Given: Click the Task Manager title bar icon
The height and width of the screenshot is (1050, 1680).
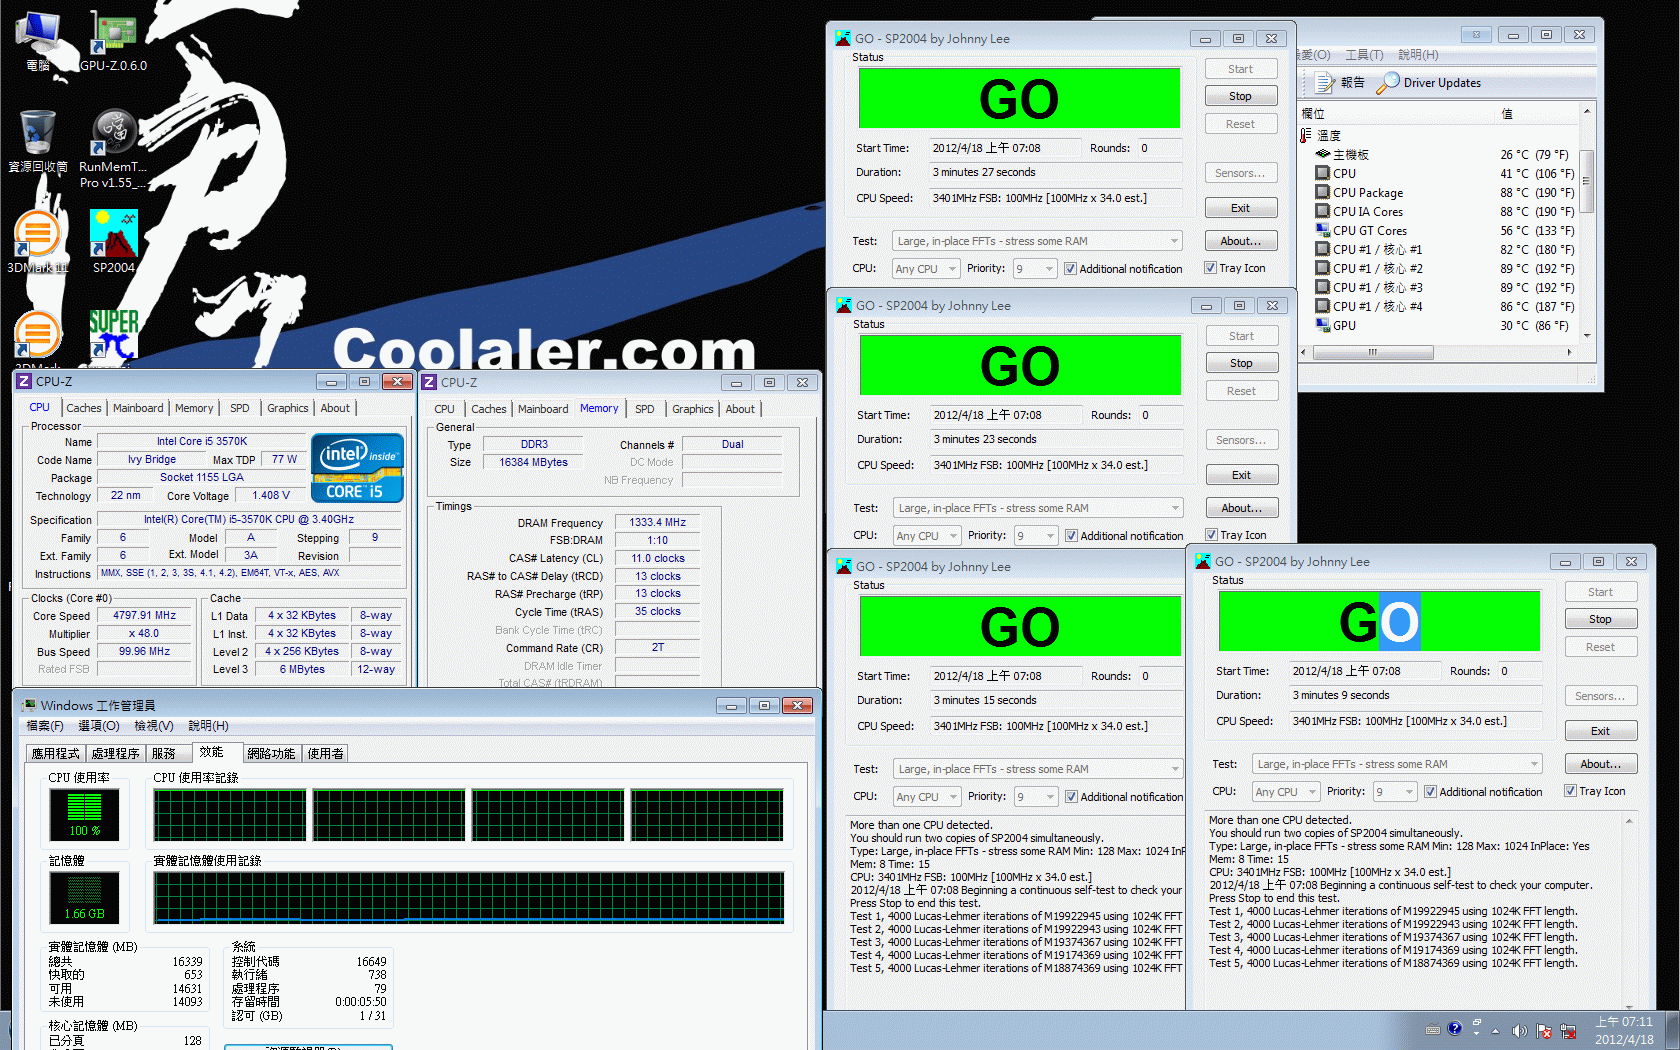Looking at the screenshot, I should [x=29, y=705].
